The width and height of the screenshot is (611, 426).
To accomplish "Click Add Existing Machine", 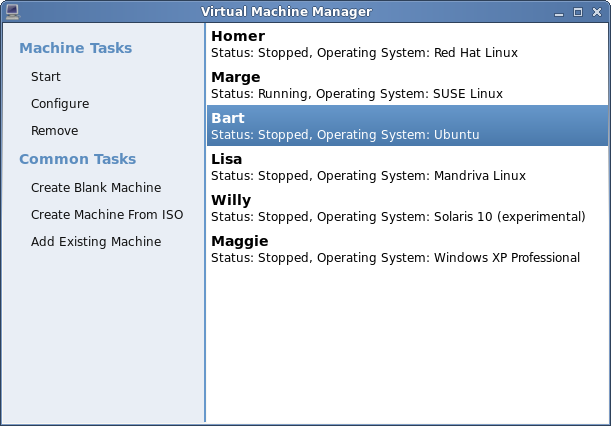I will coord(96,242).
